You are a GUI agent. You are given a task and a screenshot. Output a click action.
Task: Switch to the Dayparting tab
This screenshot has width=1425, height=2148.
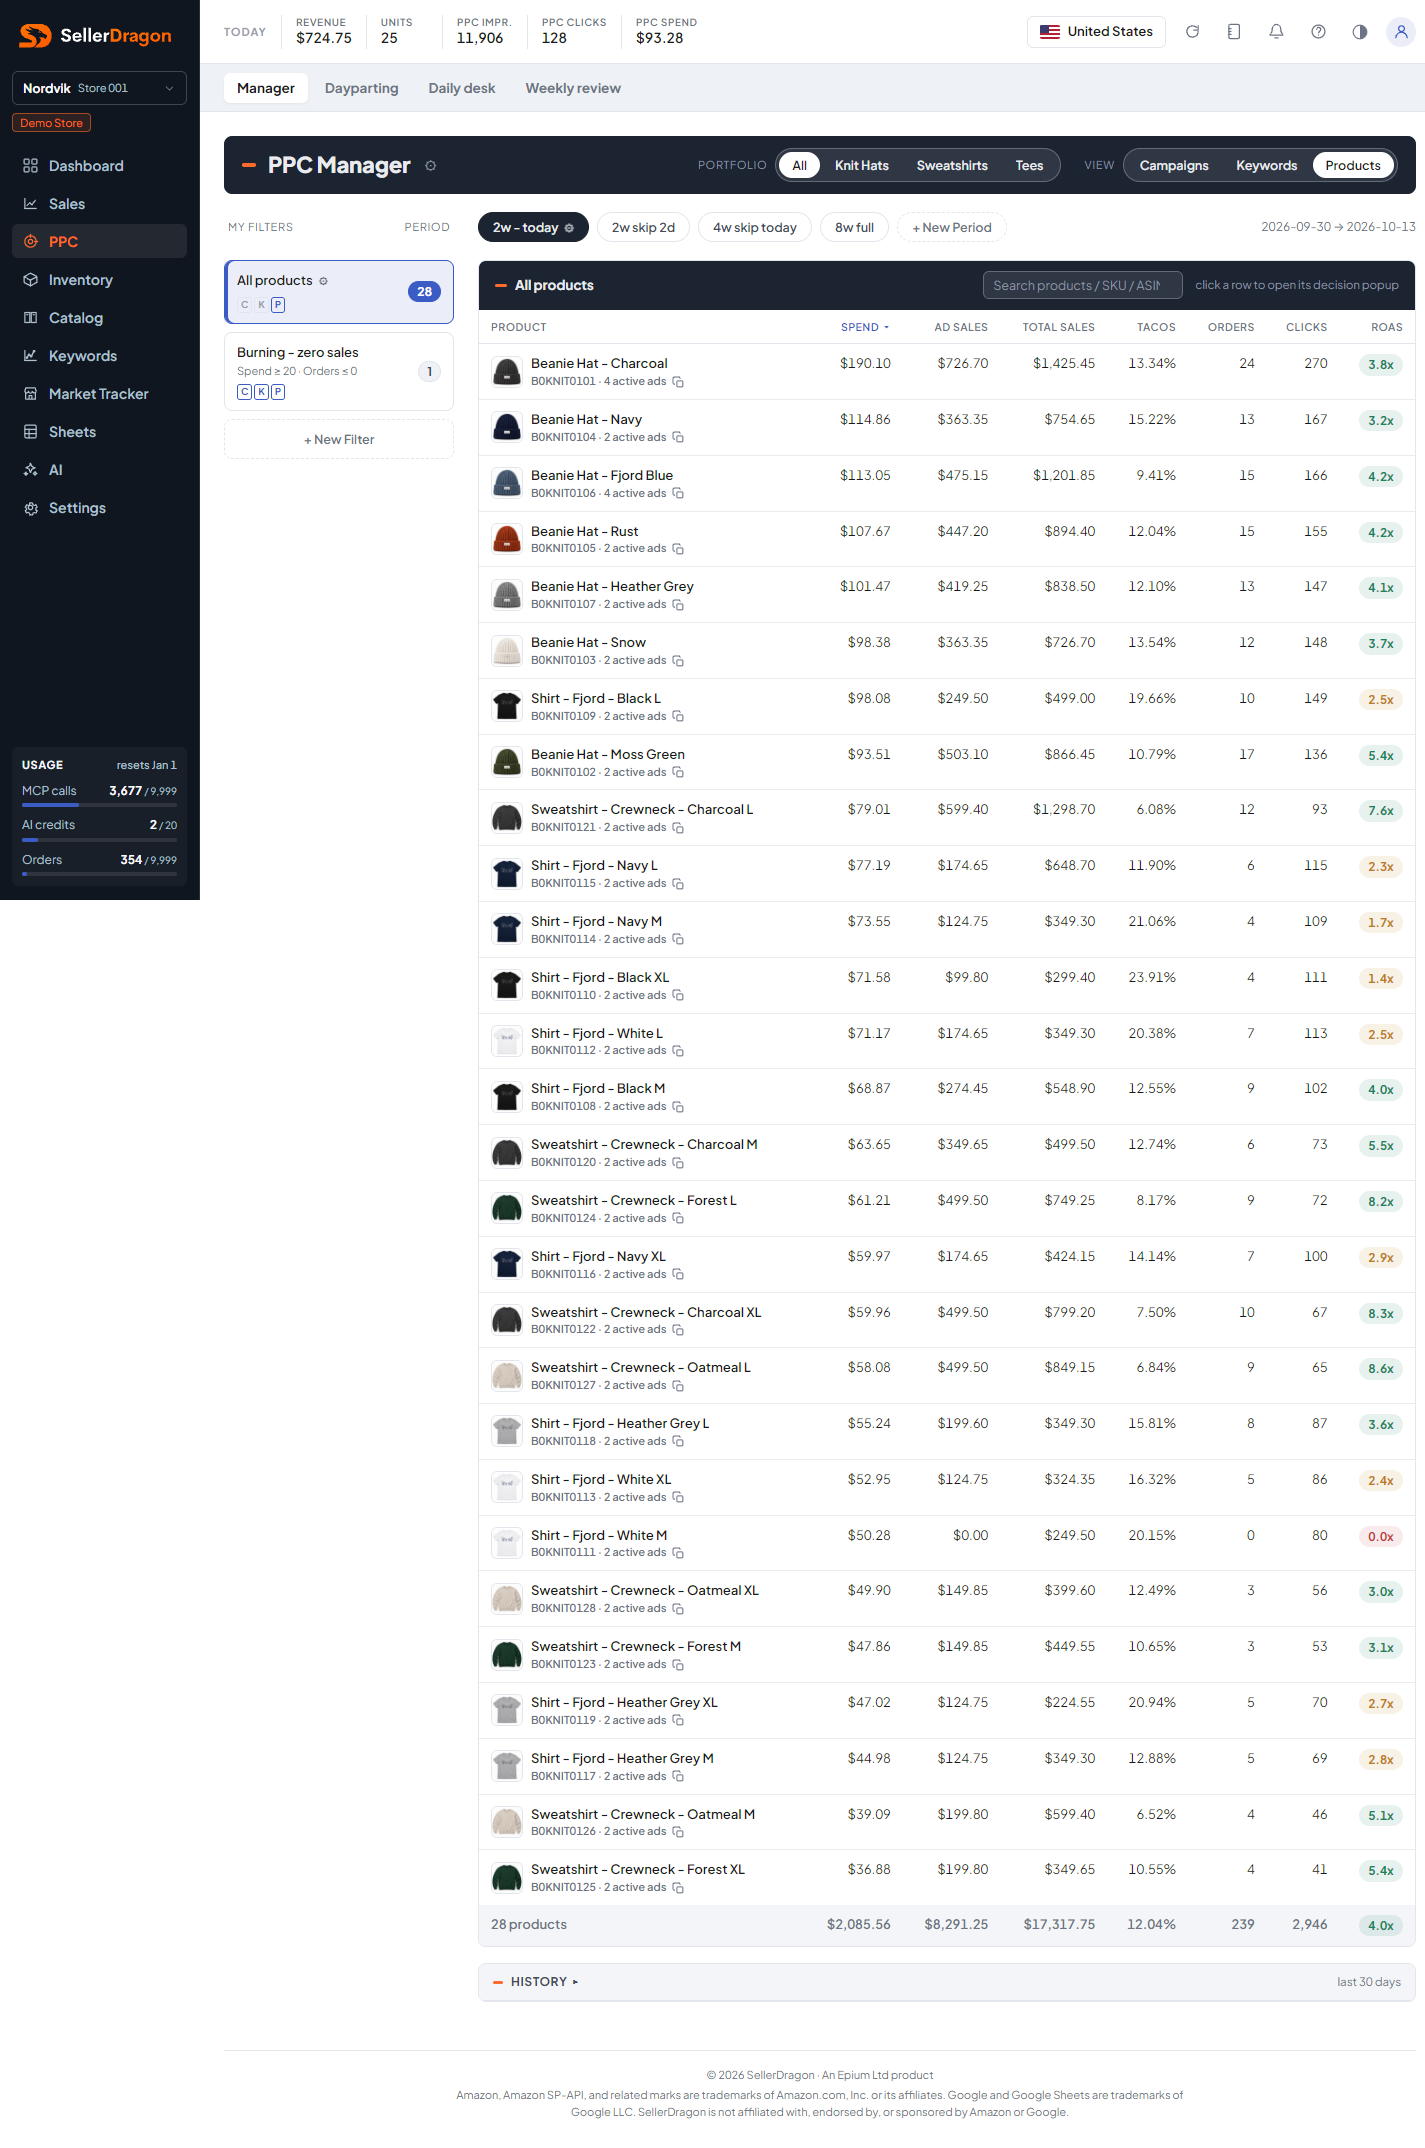tap(361, 88)
